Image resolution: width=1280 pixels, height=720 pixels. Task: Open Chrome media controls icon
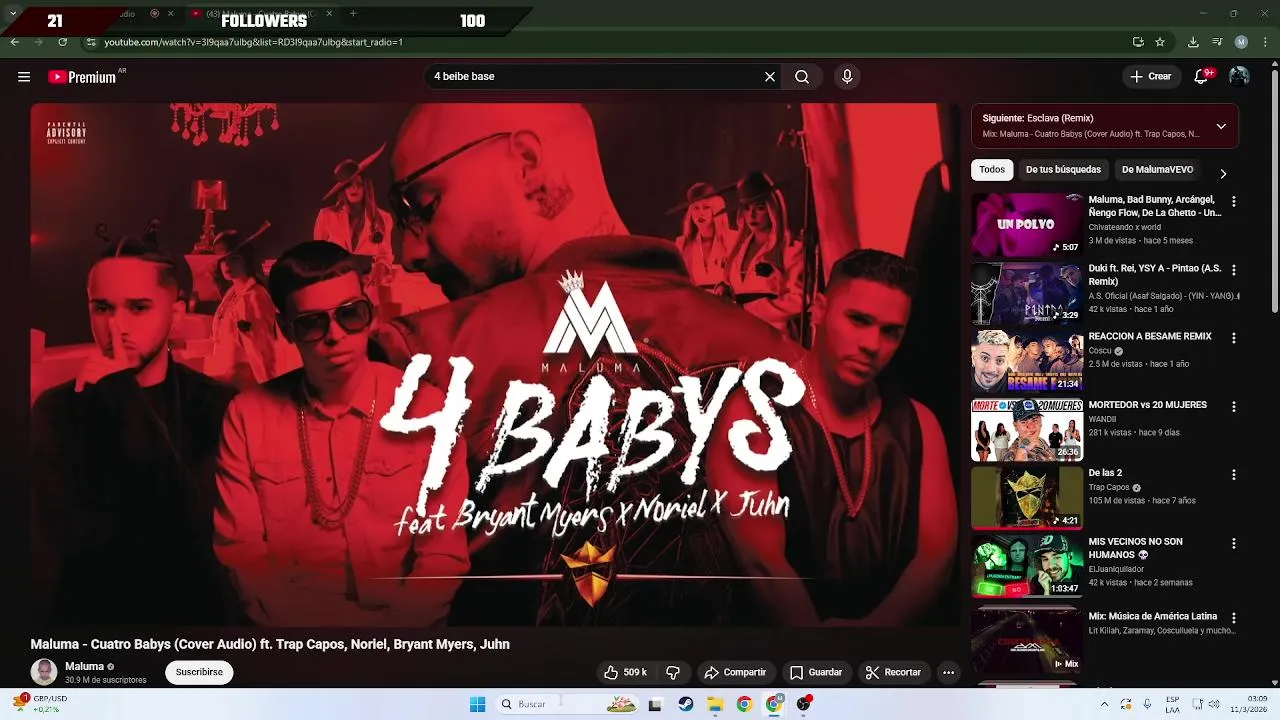point(1217,42)
